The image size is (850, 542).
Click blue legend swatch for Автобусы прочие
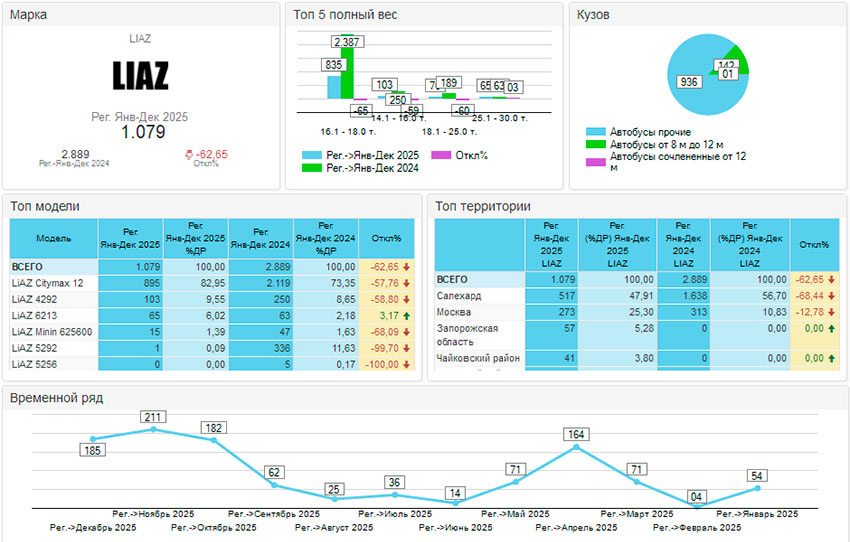(595, 131)
